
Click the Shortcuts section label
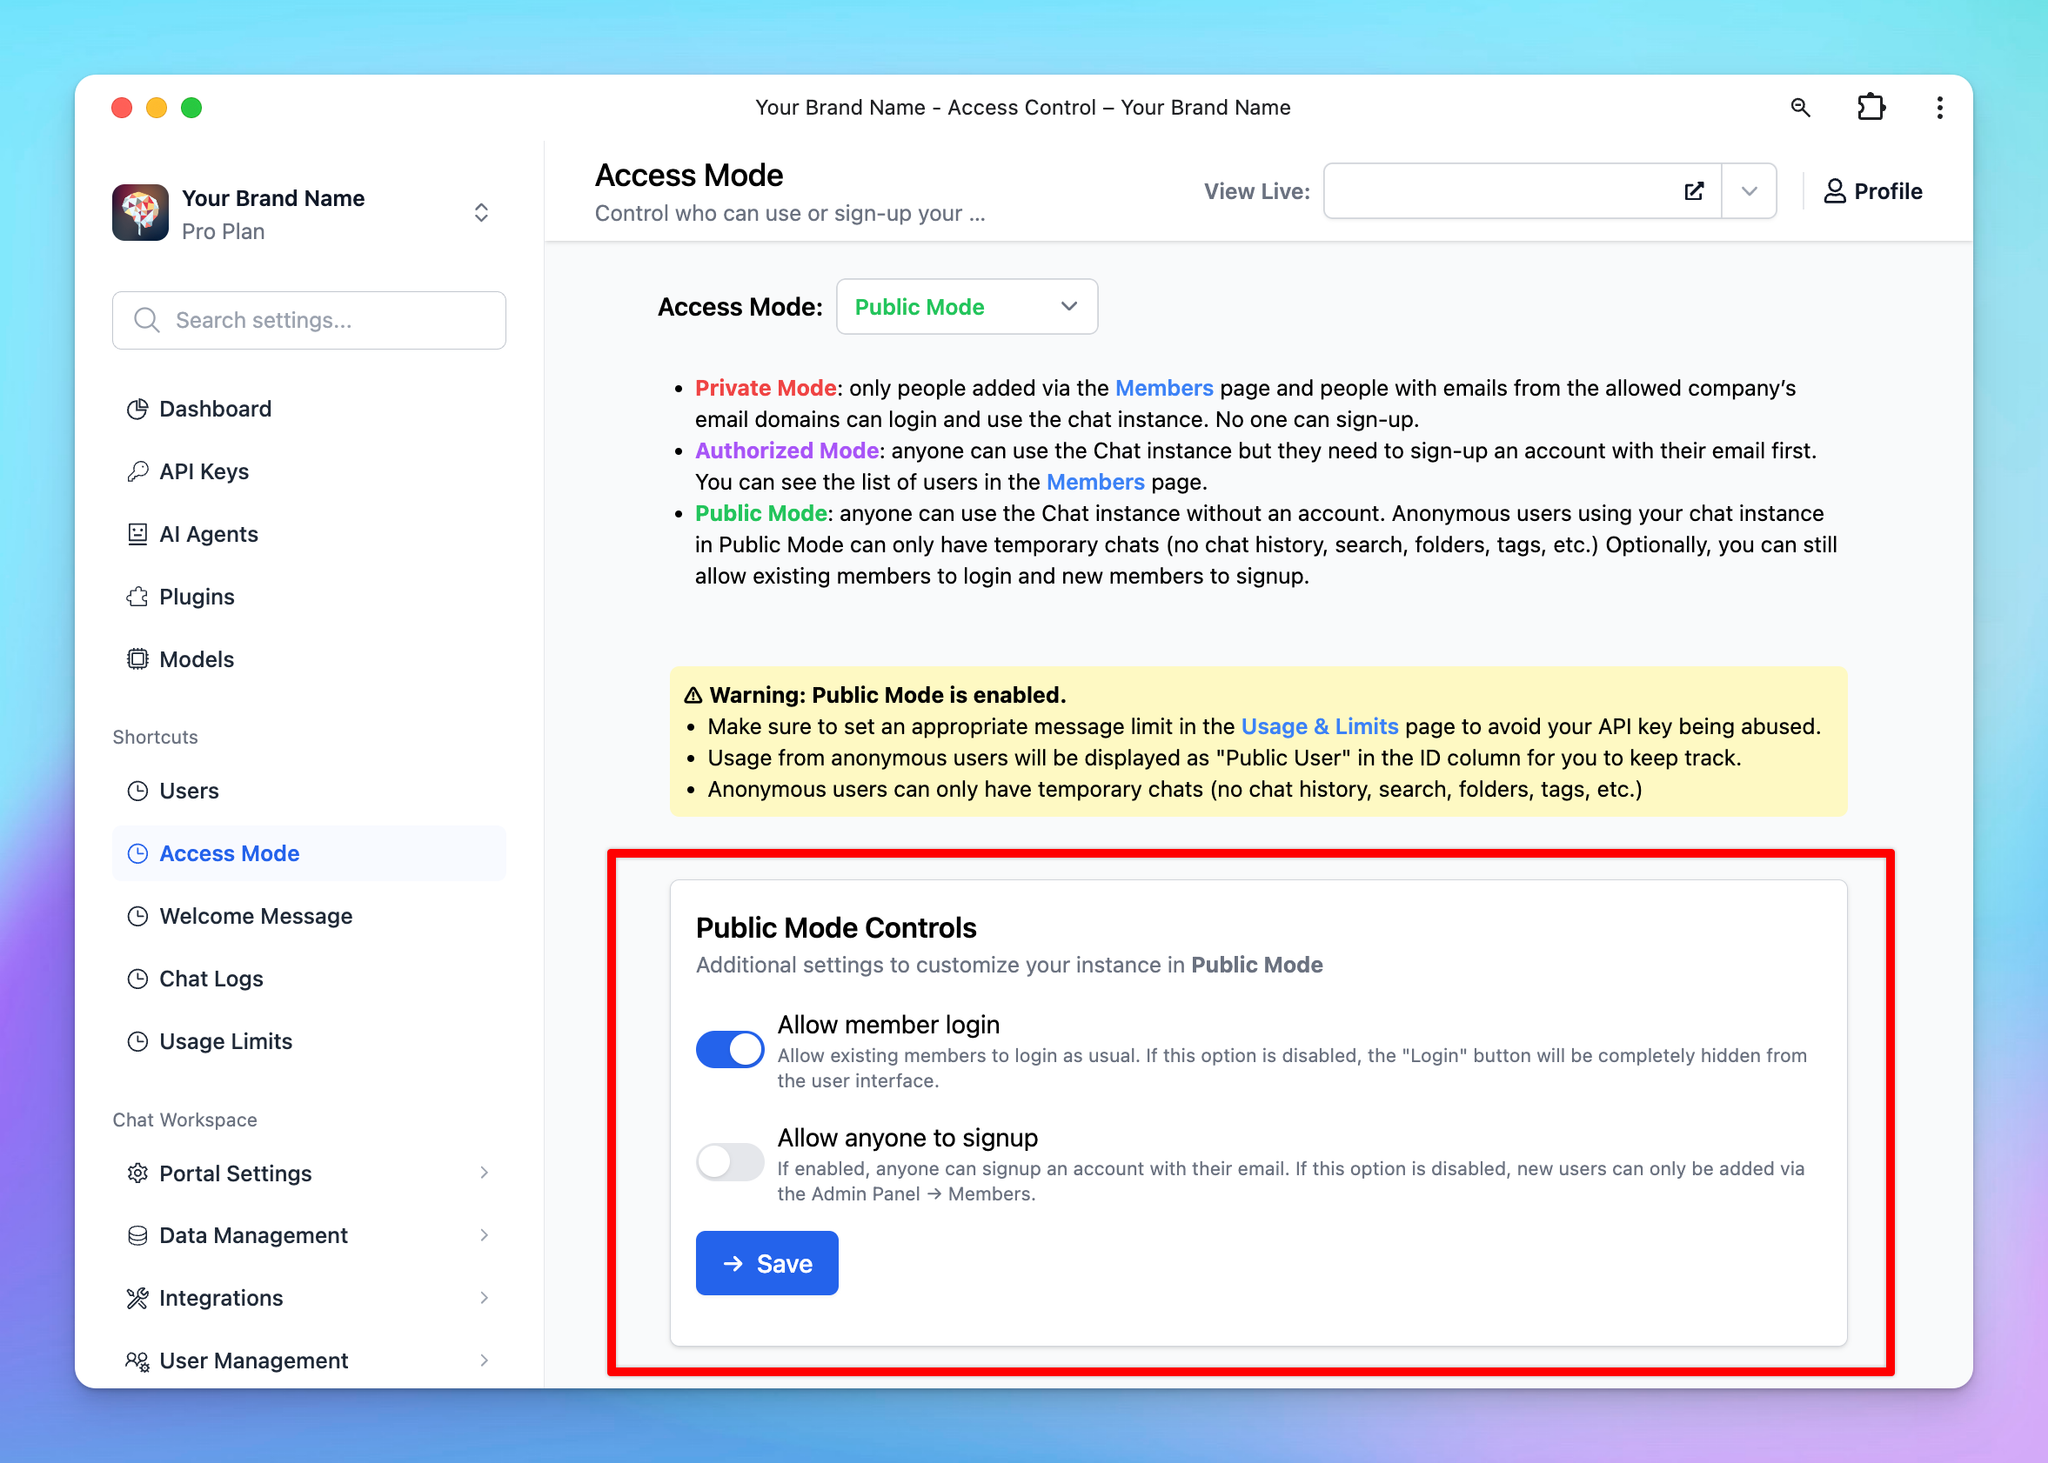click(155, 737)
